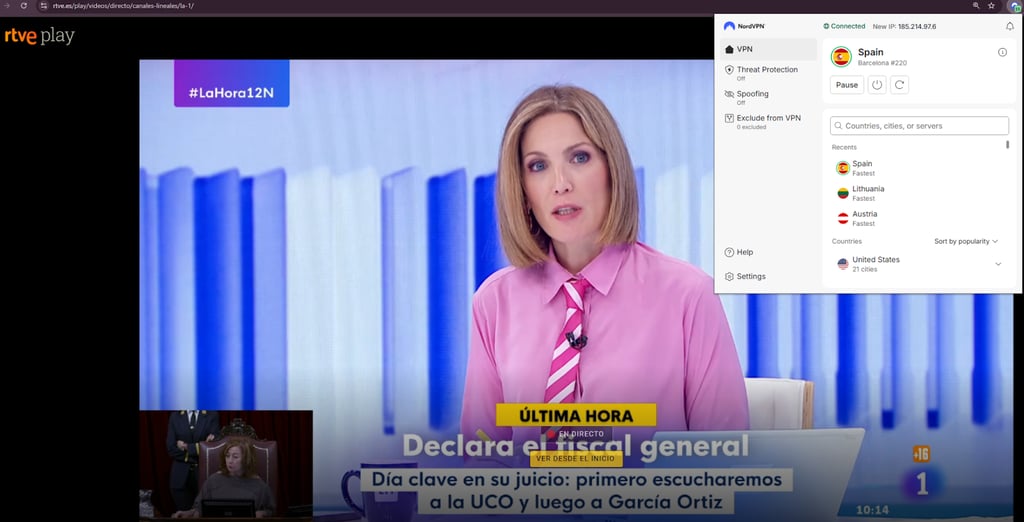Click the NordVPN logo in the panel
The height and width of the screenshot is (522, 1024).
click(x=744, y=26)
